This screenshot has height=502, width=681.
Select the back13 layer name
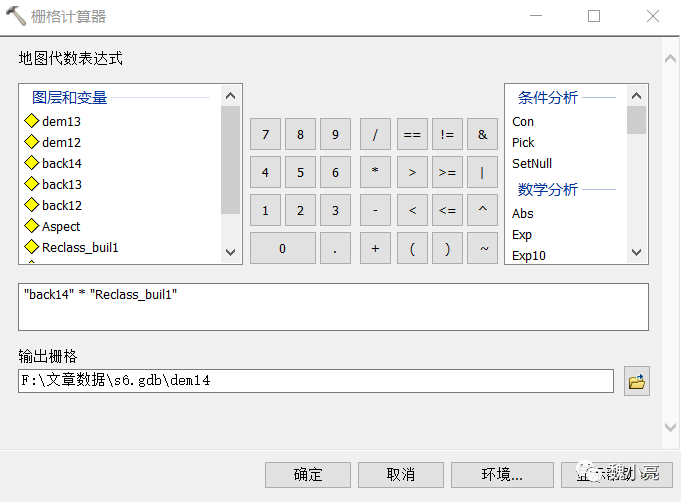pyautogui.click(x=62, y=184)
